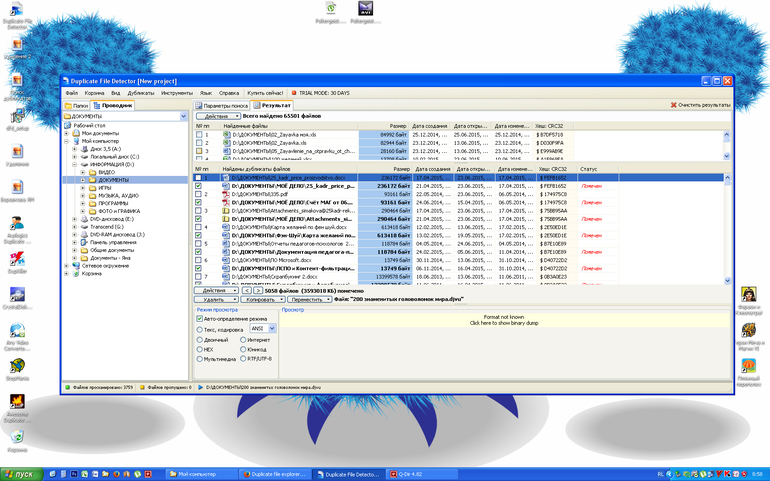Click Очистить результаты to clear the results
The width and height of the screenshot is (770, 481).
700,105
